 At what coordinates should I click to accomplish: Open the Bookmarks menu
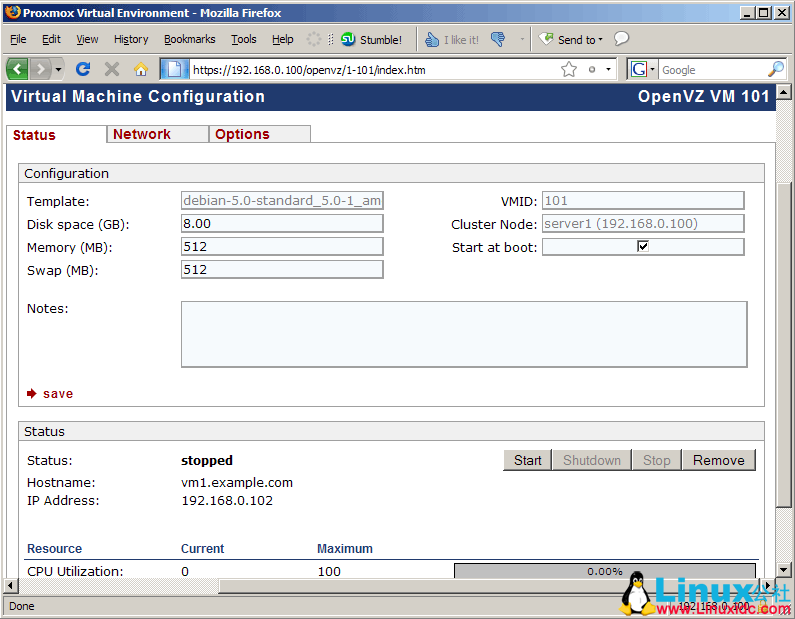(189, 39)
